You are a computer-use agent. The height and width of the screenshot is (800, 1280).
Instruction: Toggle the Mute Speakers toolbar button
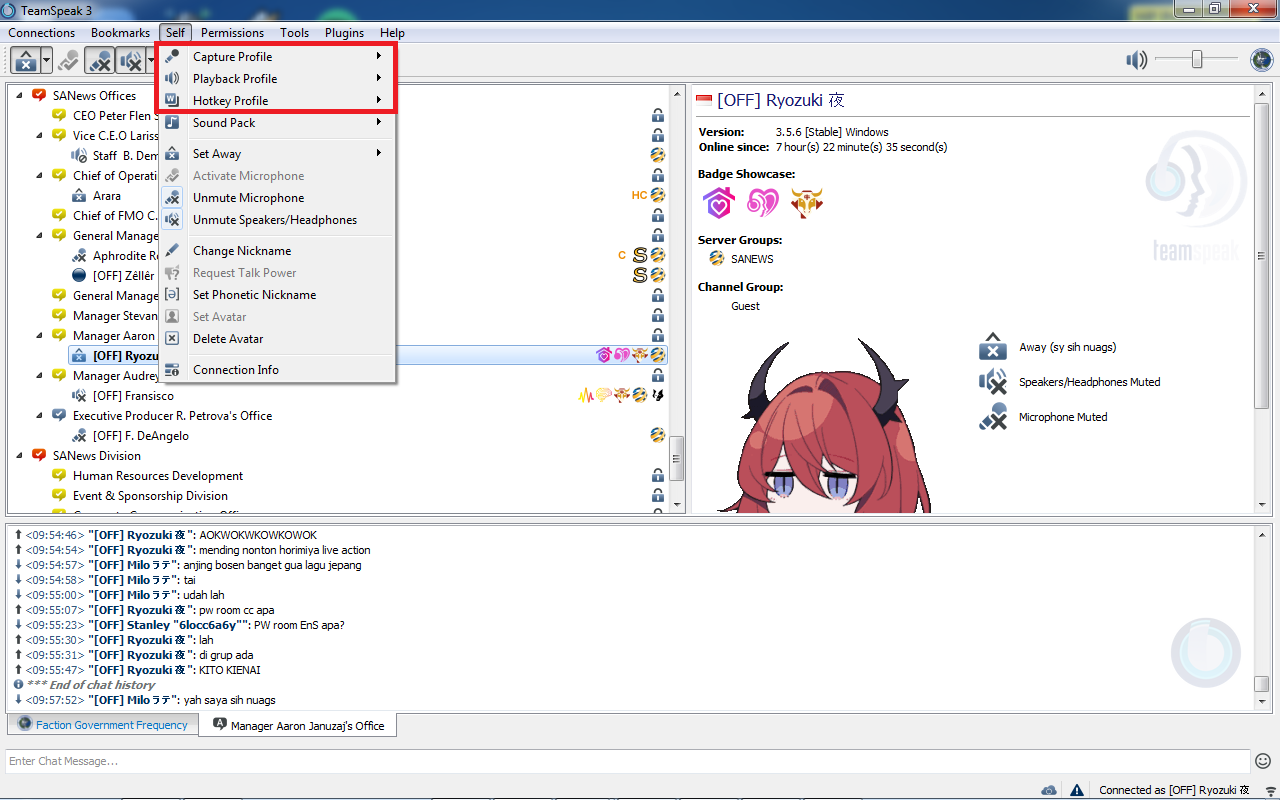pyautogui.click(x=130, y=61)
